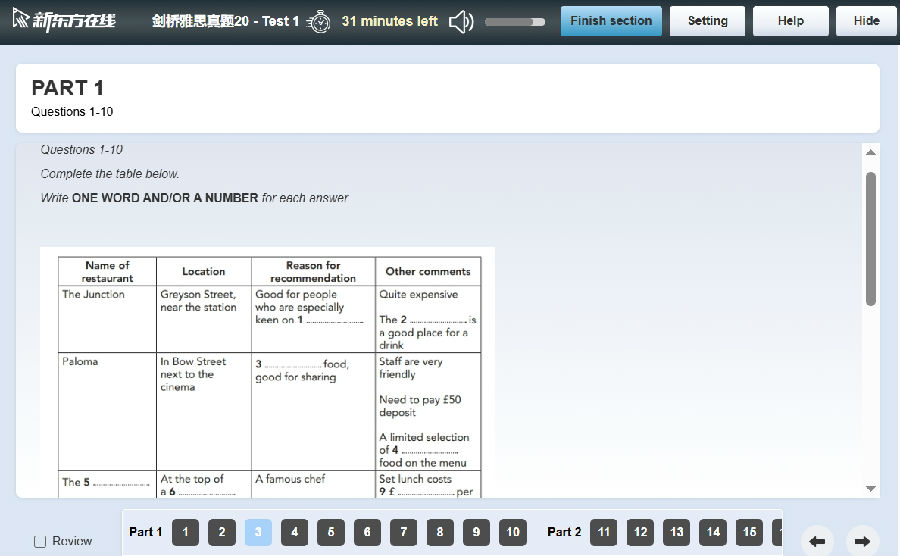Viewport: 900px width, 556px height.
Task: Go to next question with right arrow
Action: (x=863, y=541)
